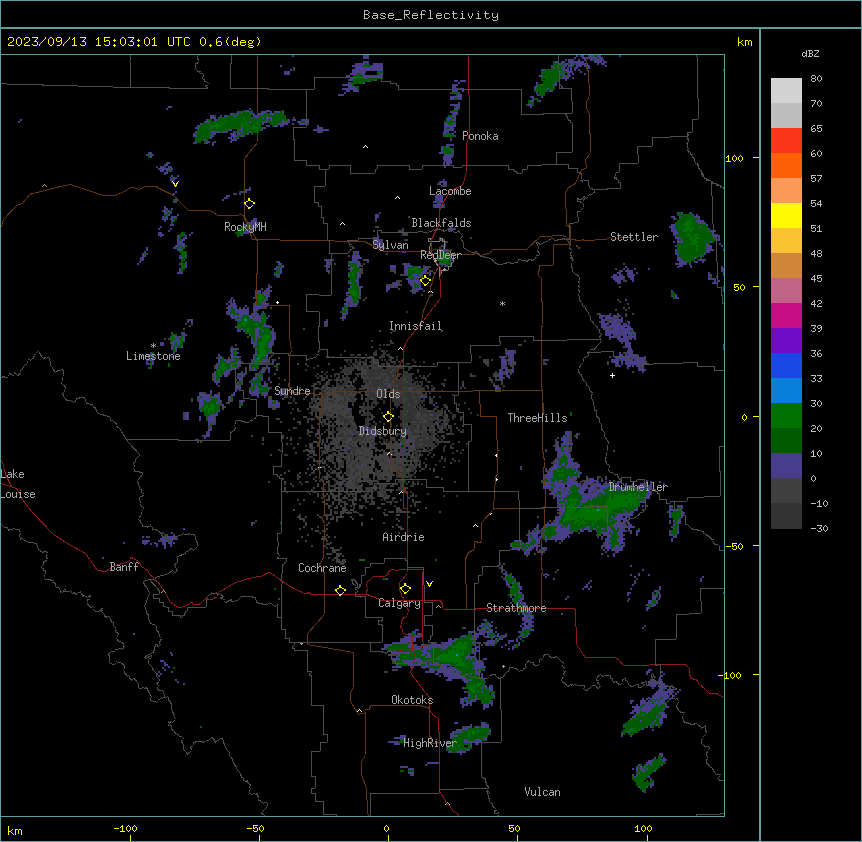Click the 100 tick on the bottom axis
862x842 pixels.
tap(643, 828)
